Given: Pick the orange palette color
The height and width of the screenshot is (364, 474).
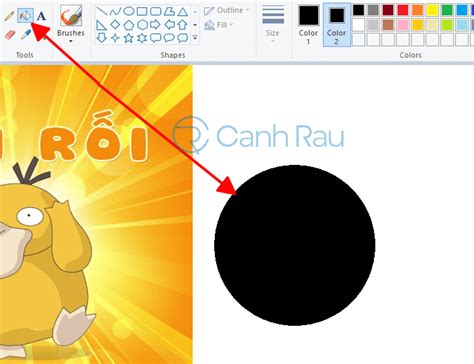Looking at the screenshot, I should pos(417,10).
